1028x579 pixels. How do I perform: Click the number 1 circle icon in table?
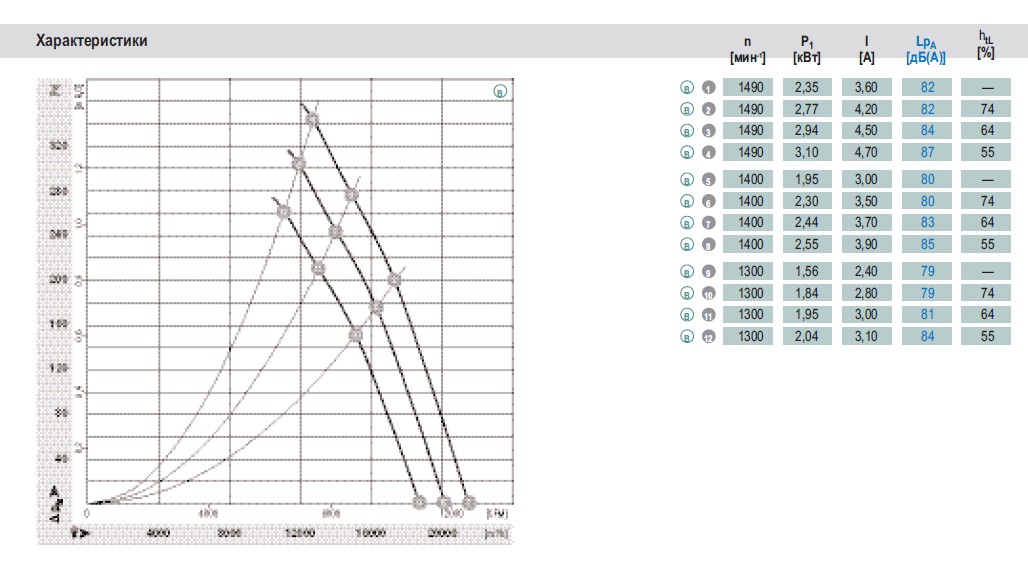click(x=708, y=87)
